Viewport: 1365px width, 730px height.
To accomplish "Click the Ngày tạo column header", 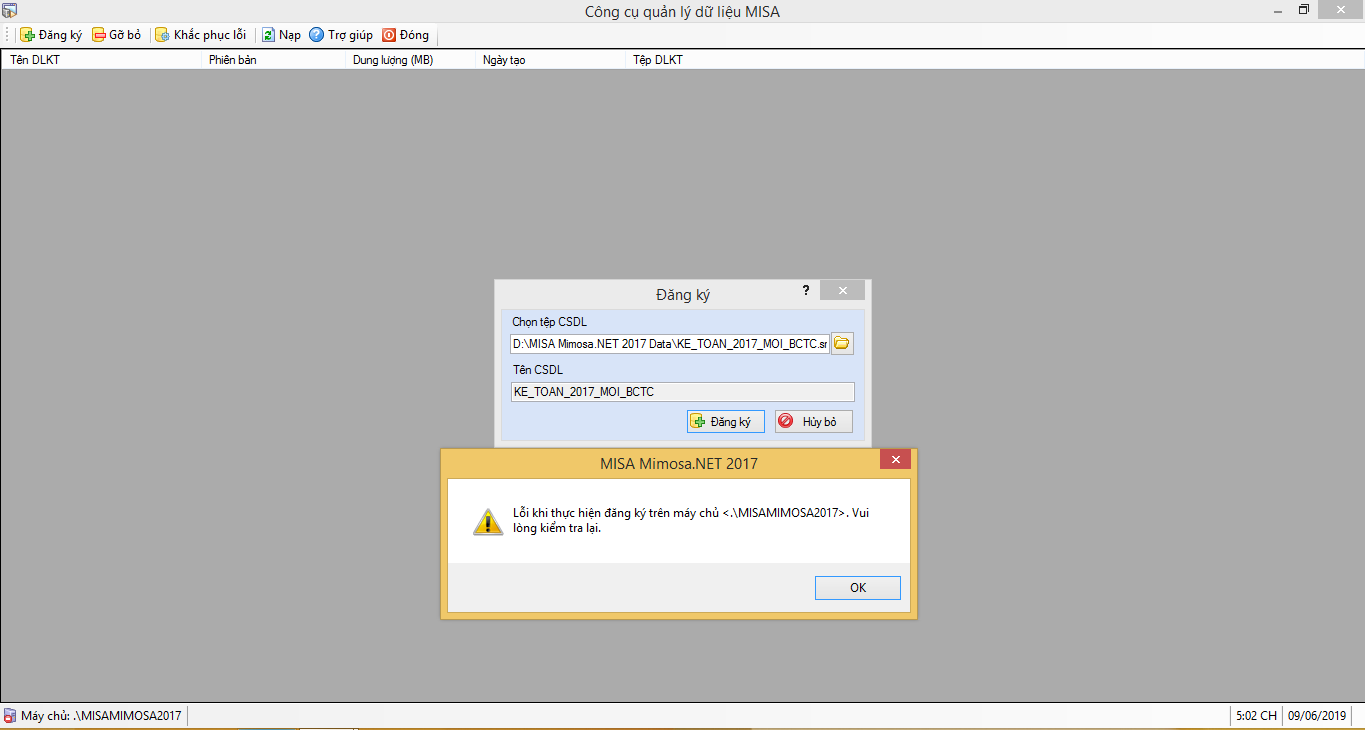I will coord(549,60).
